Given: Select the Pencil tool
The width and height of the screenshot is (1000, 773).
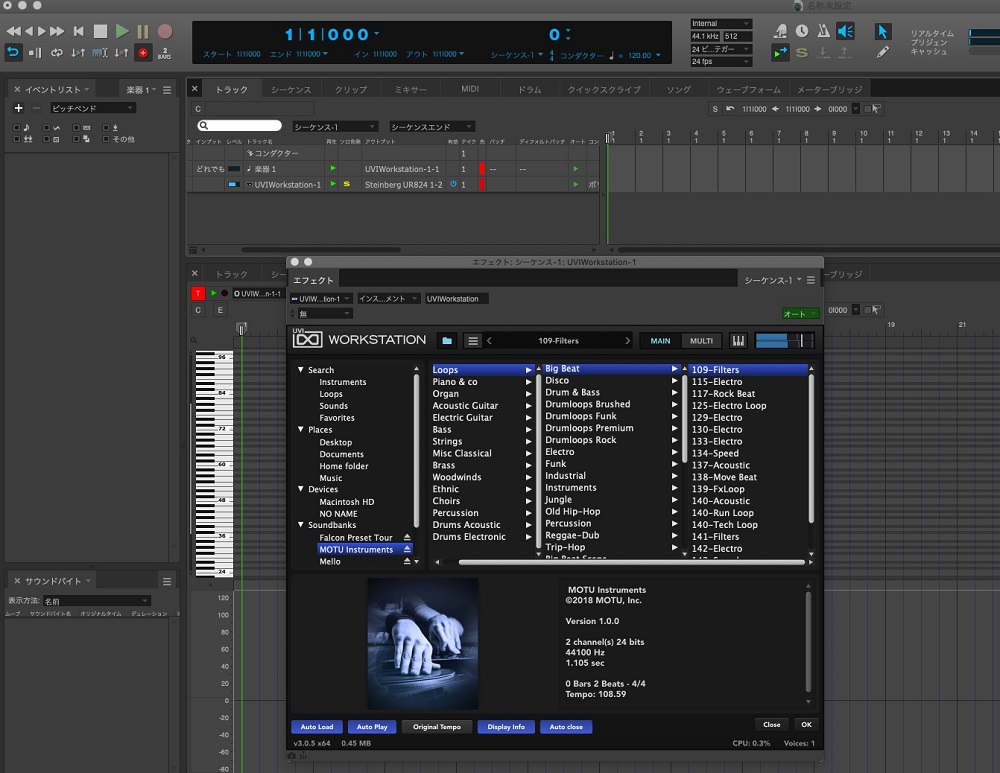Looking at the screenshot, I should coord(883,52).
